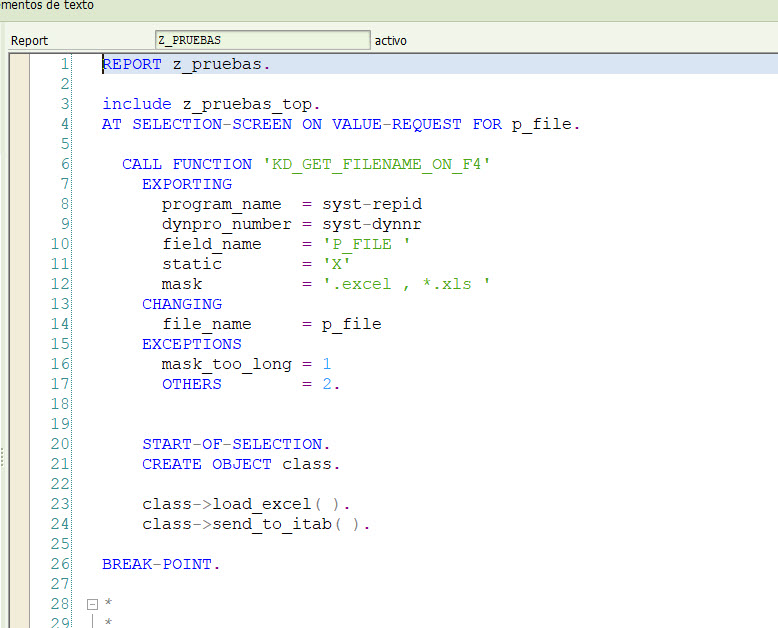This screenshot has width=778, height=628.
Task: Click line number 14 in the gutter
Action: coord(60,324)
